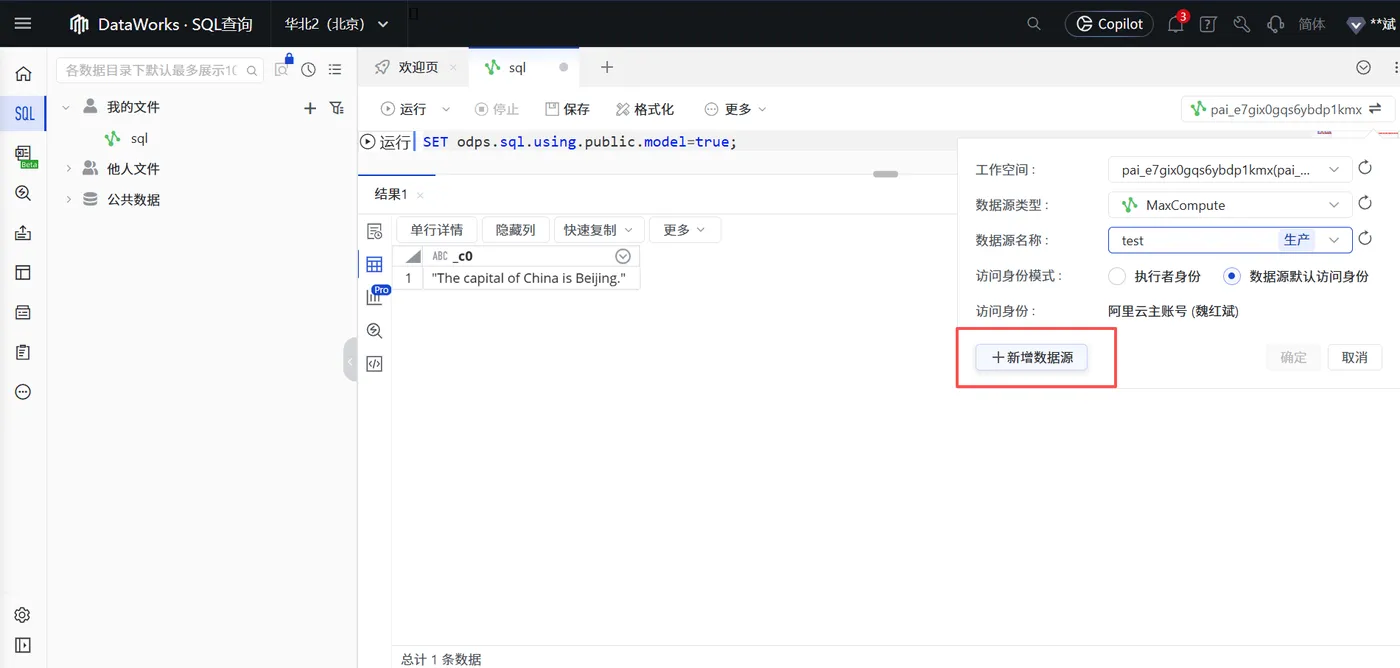The height and width of the screenshot is (668, 1400).
Task: Add a new file with plus icon
Action: 310,108
